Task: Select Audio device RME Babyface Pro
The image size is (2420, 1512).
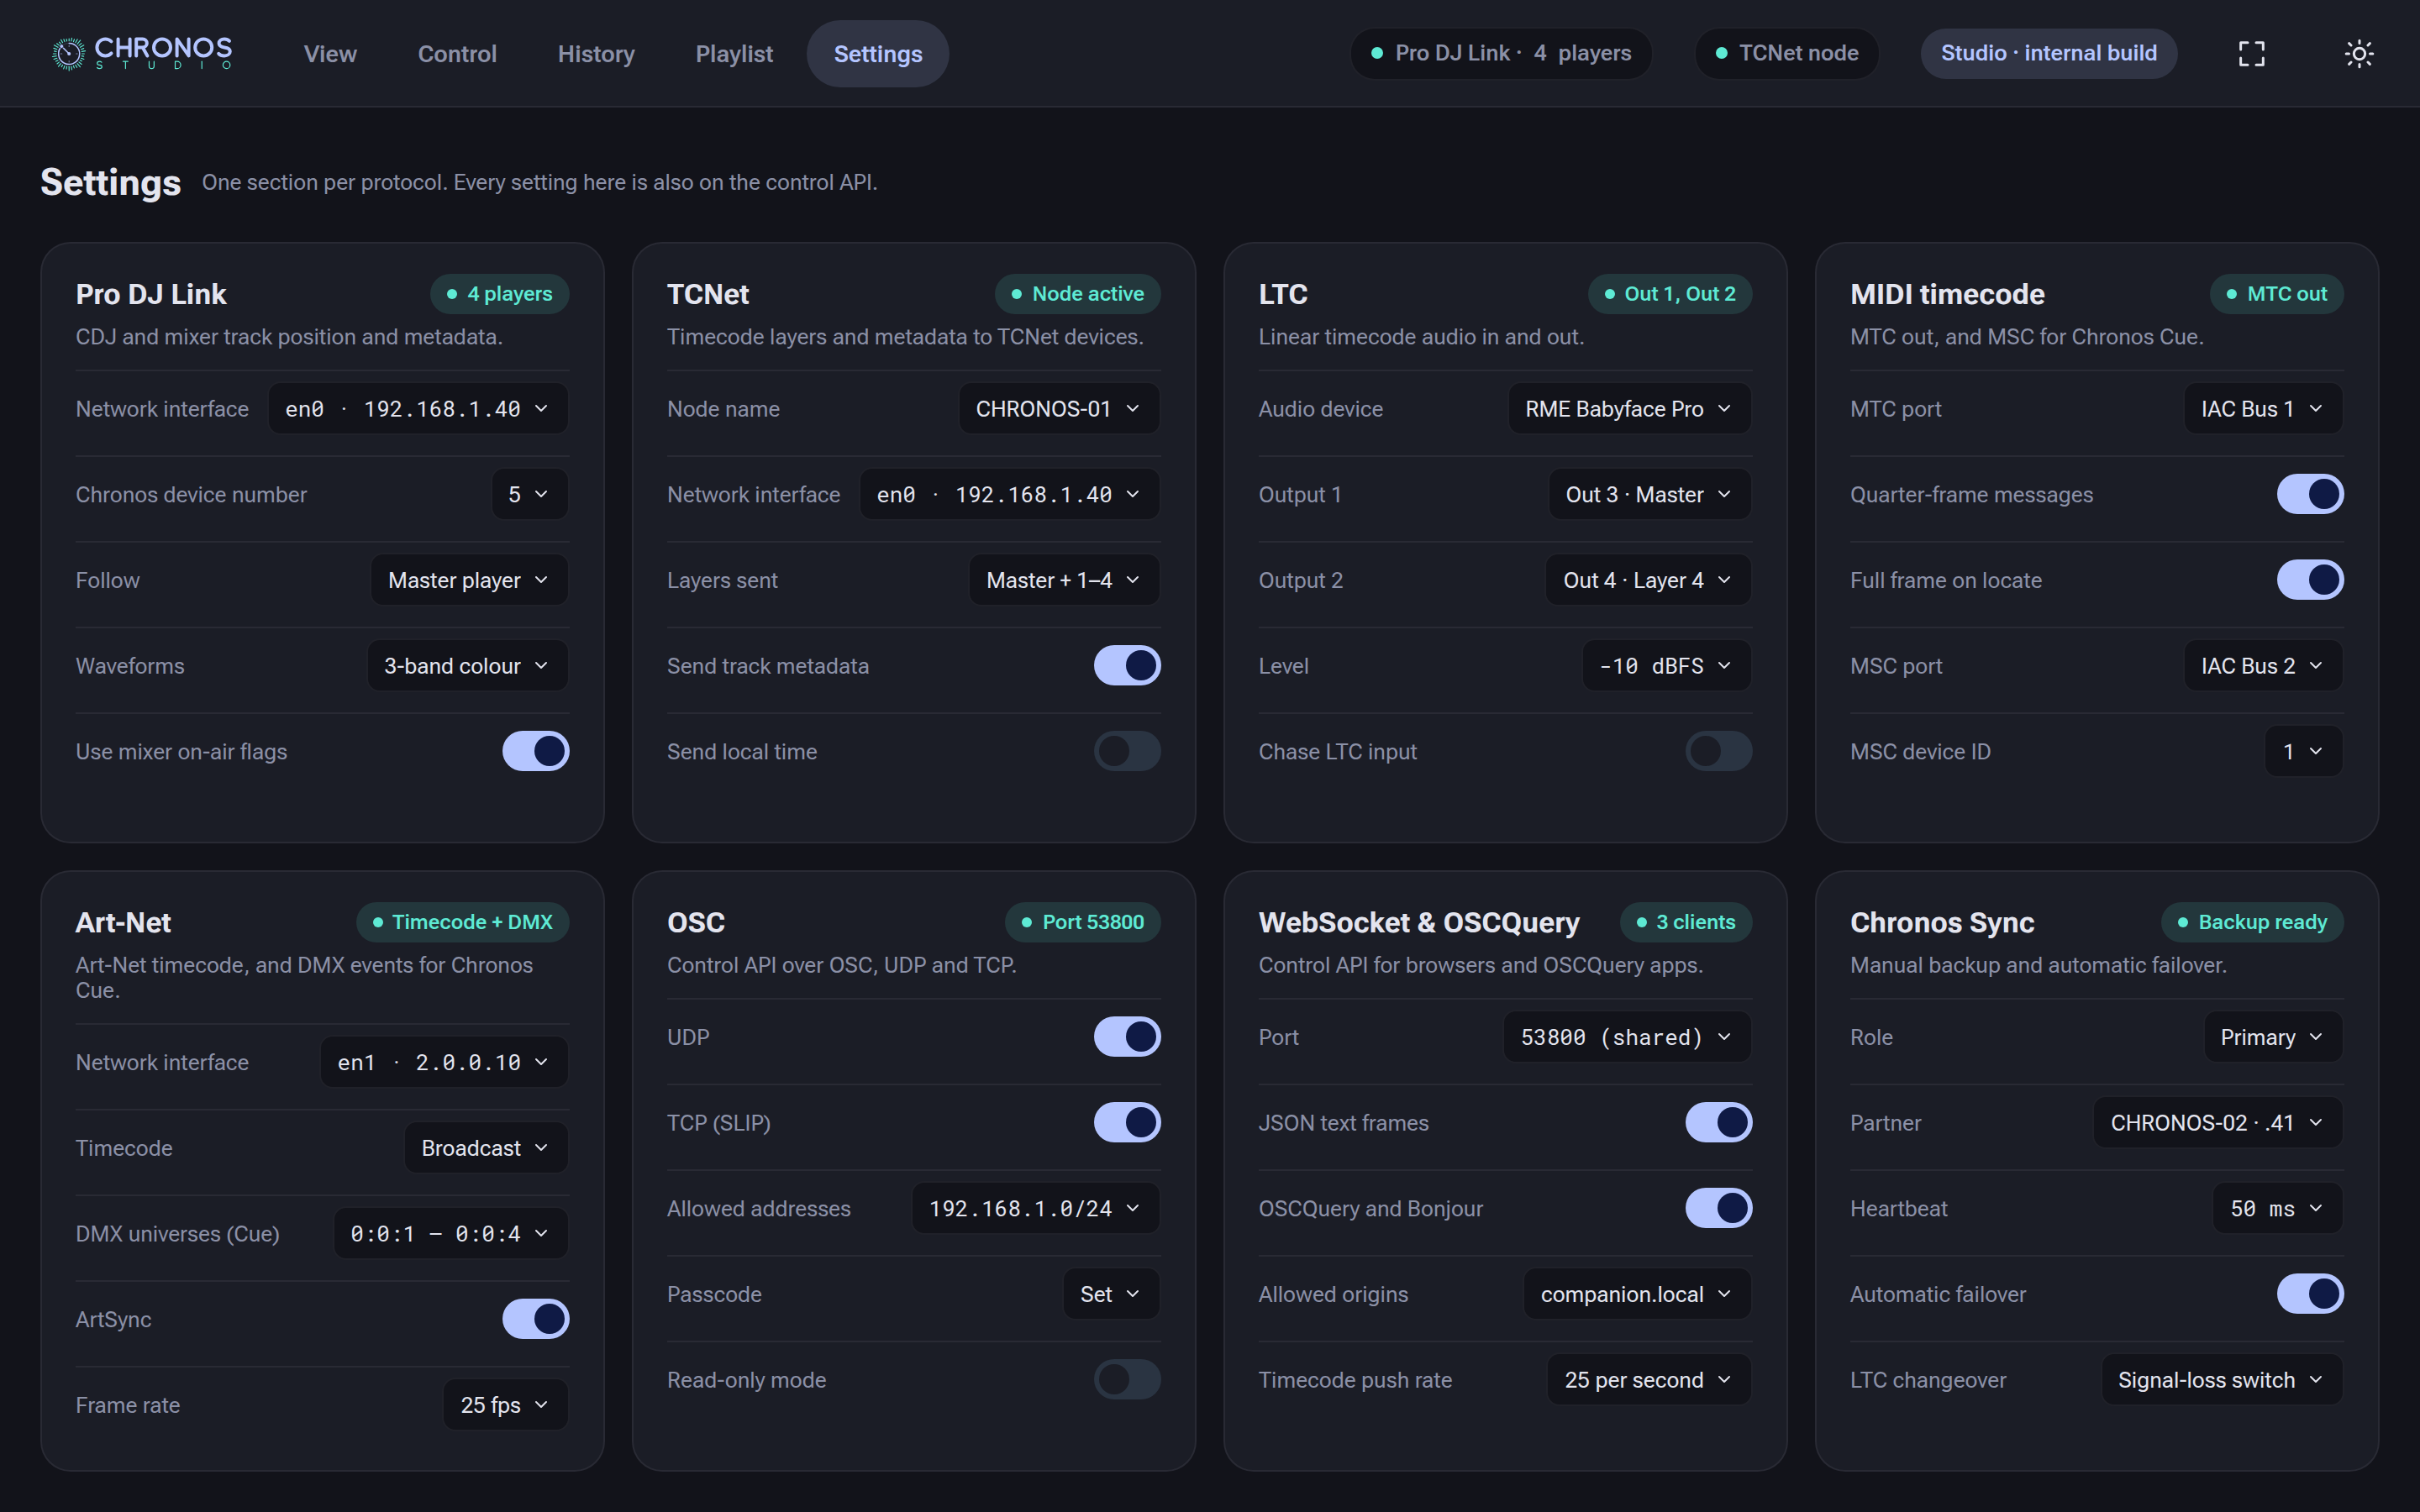Action: [x=1630, y=408]
